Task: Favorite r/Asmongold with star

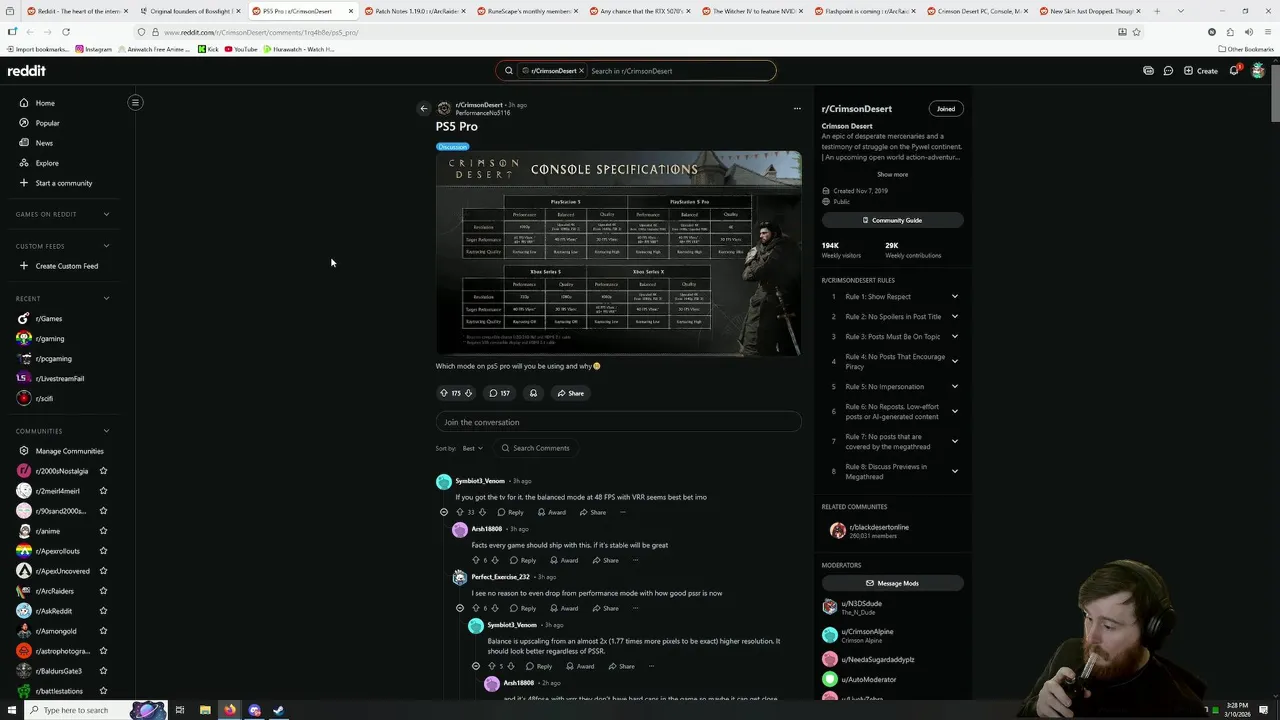Action: click(103, 631)
